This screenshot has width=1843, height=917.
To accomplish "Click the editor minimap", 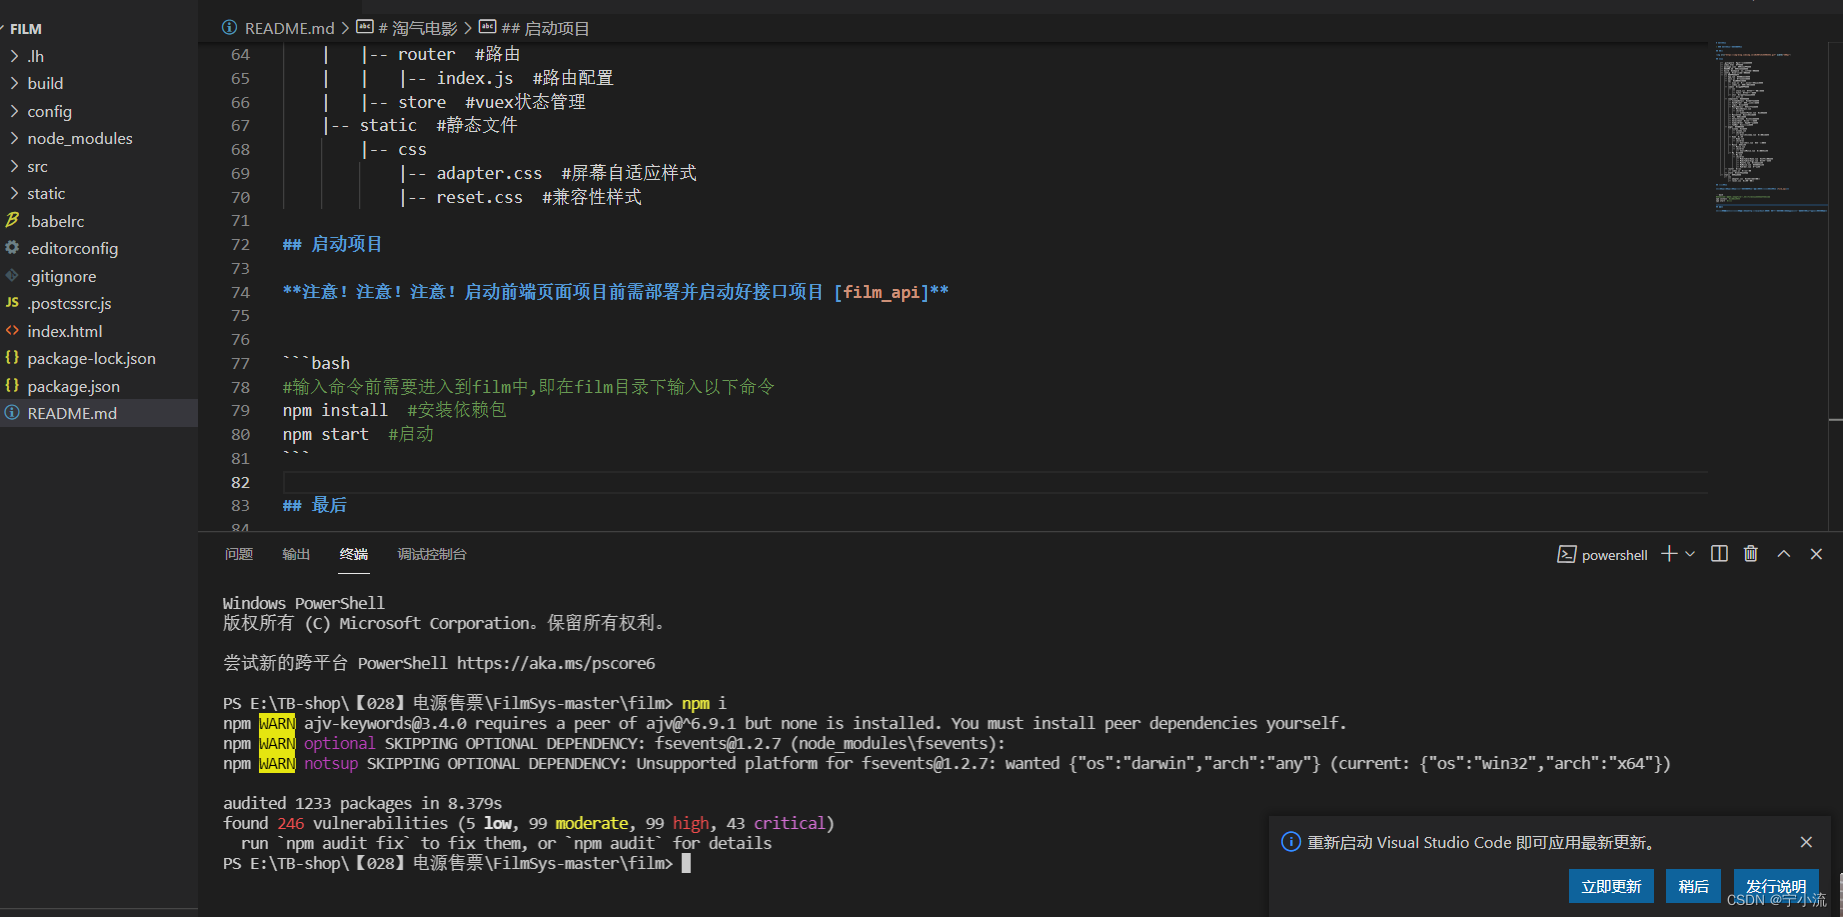I will click(1771, 127).
